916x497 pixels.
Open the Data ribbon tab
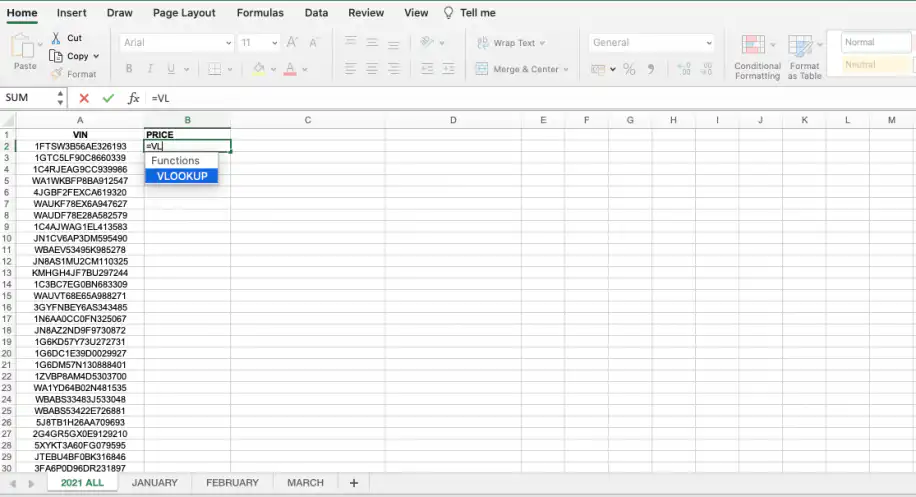click(316, 13)
